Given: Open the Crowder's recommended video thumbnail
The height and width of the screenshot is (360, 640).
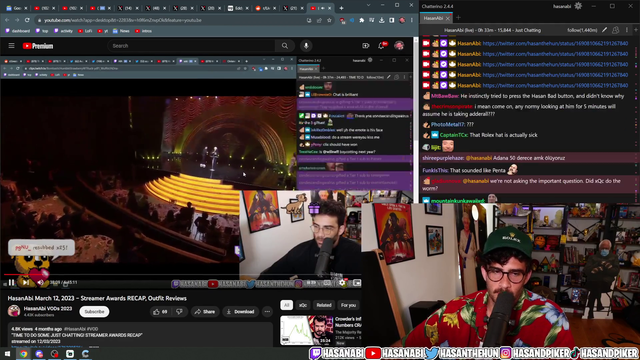Looking at the screenshot, I should tap(306, 330).
